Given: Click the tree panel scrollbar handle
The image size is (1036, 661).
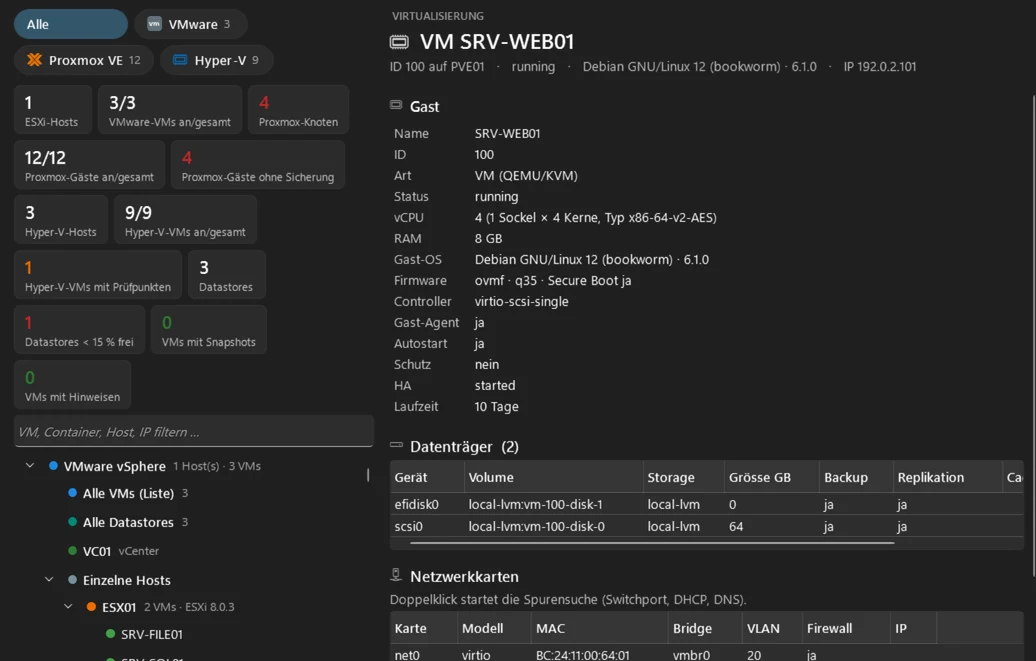Looking at the screenshot, I should [x=368, y=475].
